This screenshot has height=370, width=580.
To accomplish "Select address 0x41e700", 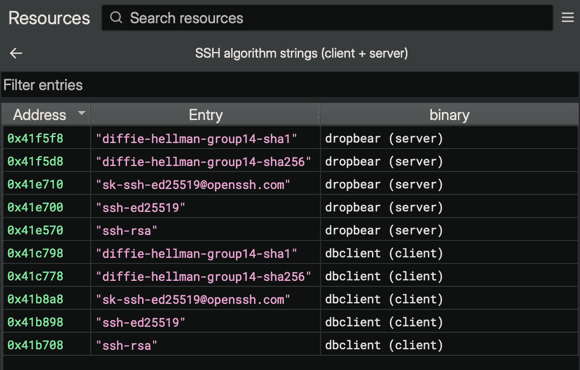I will [x=36, y=207].
